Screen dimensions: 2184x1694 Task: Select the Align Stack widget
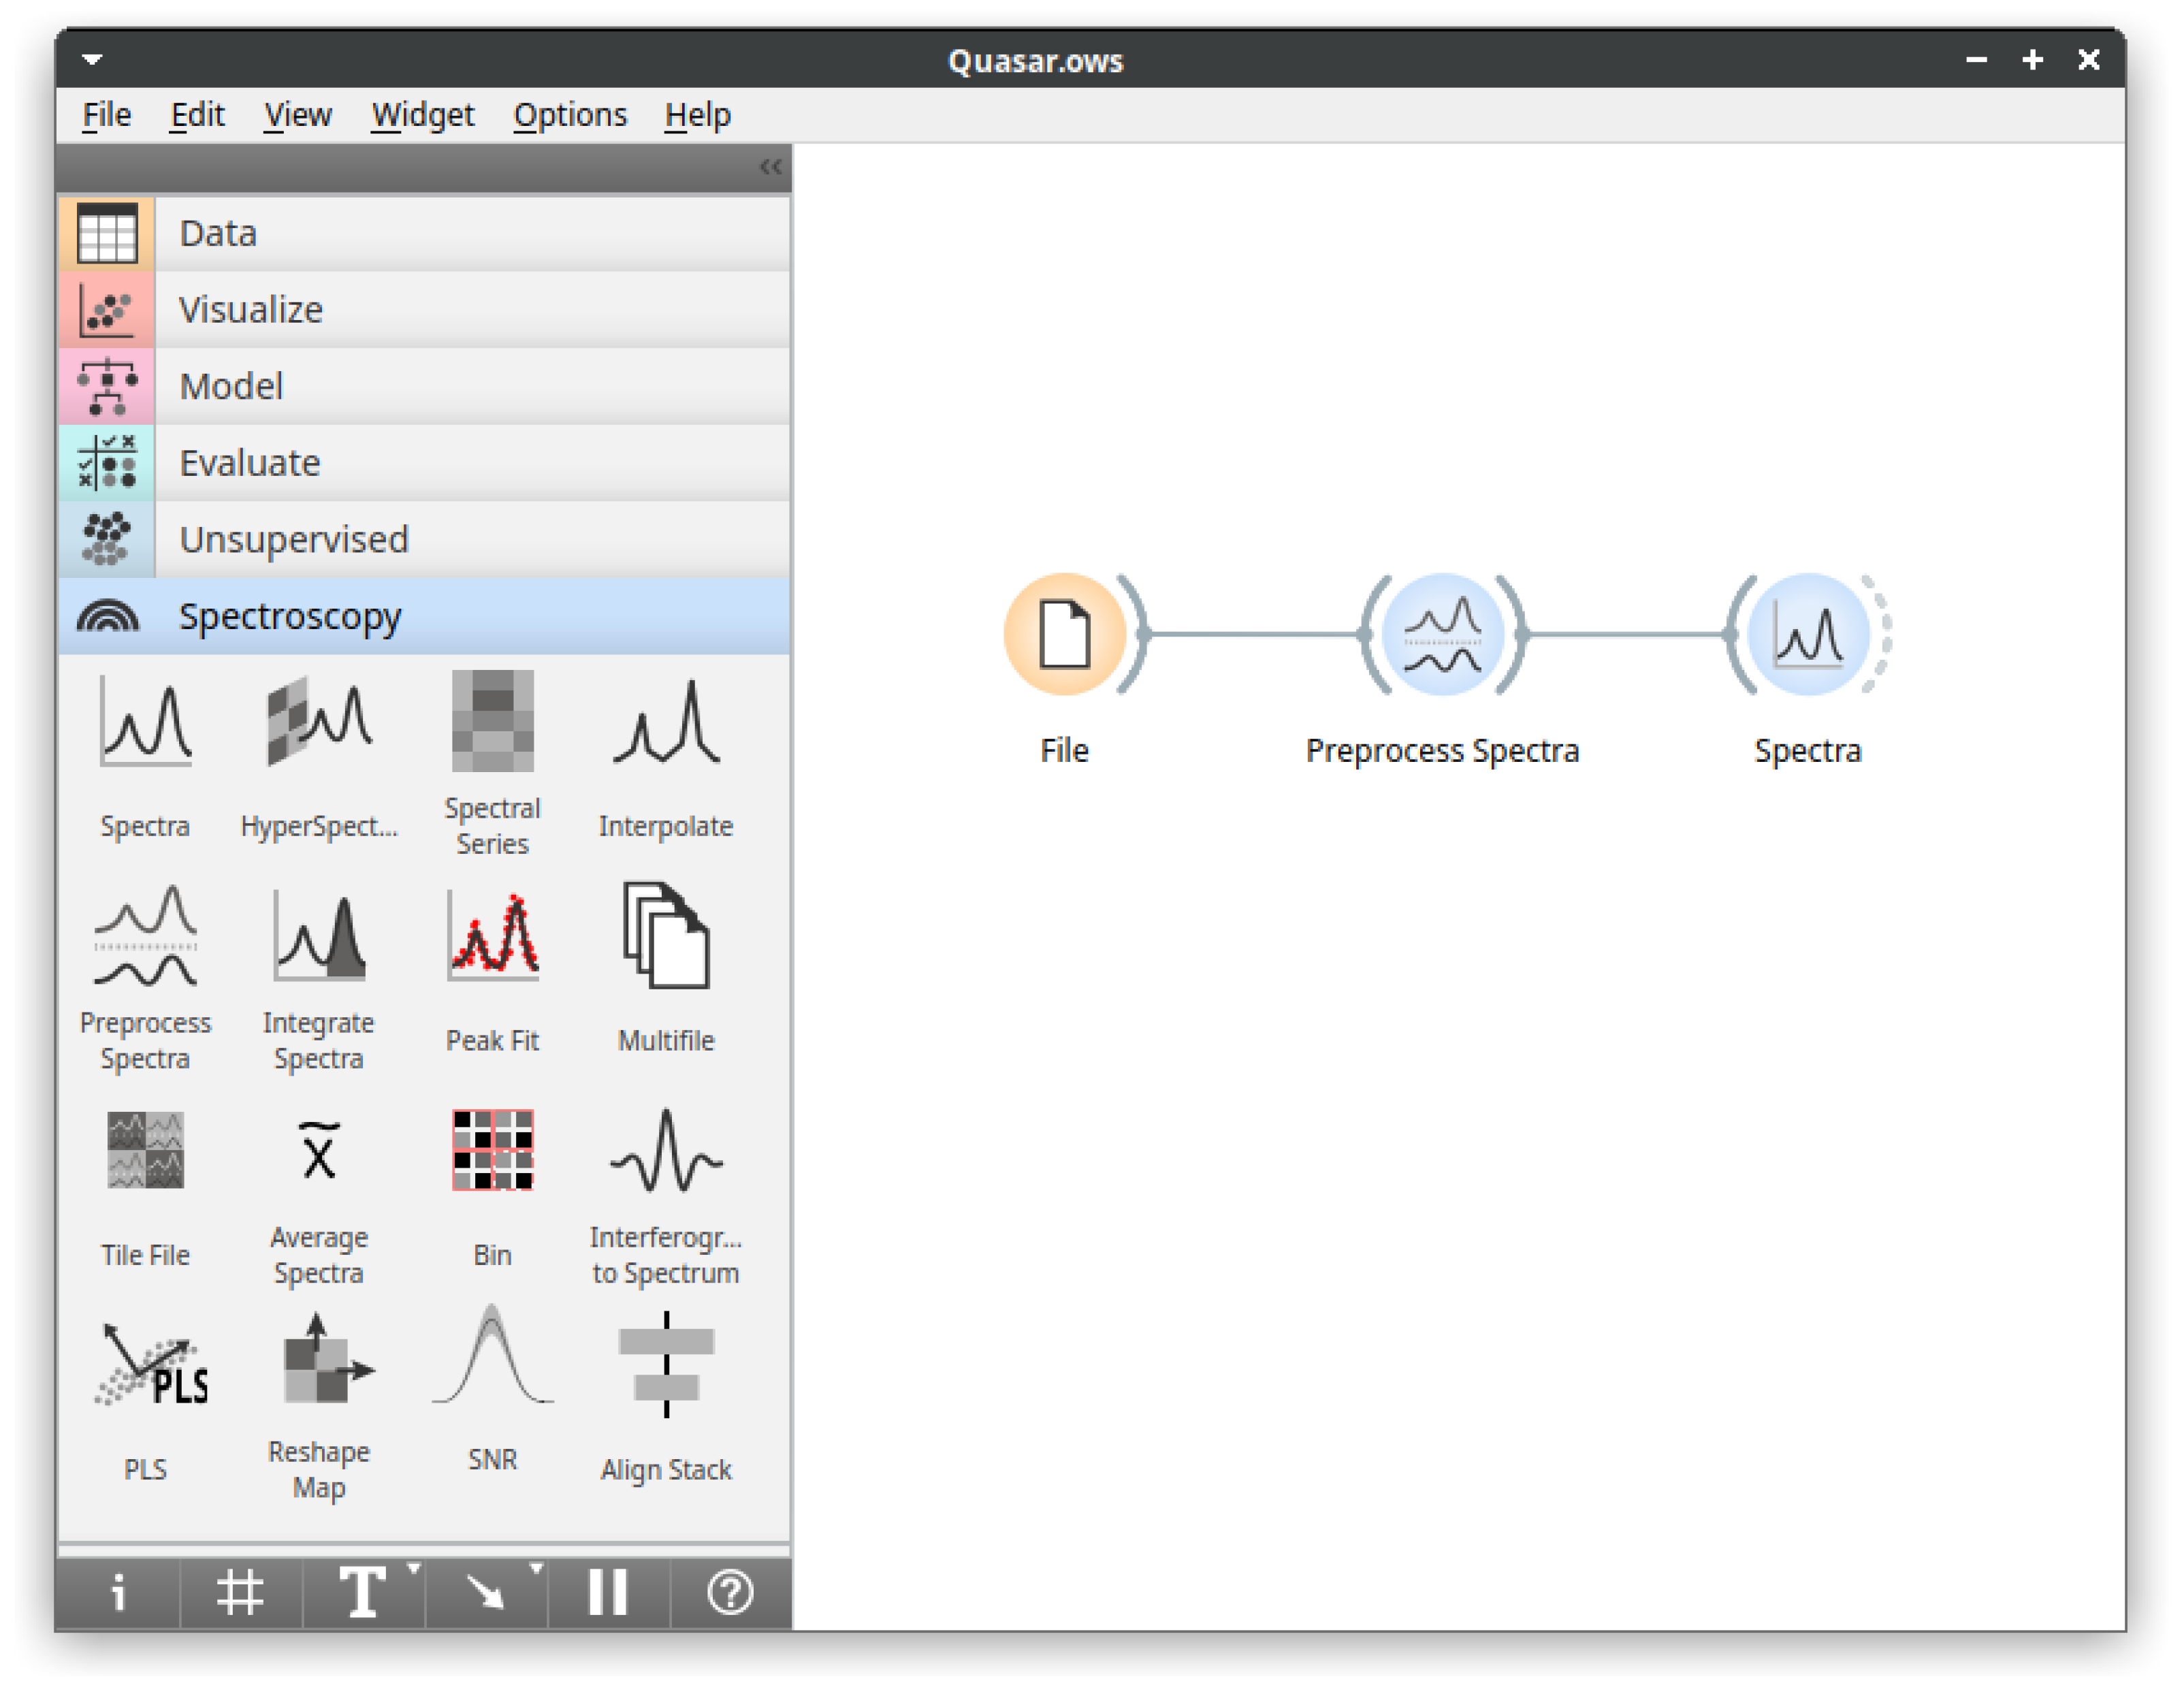click(666, 1365)
